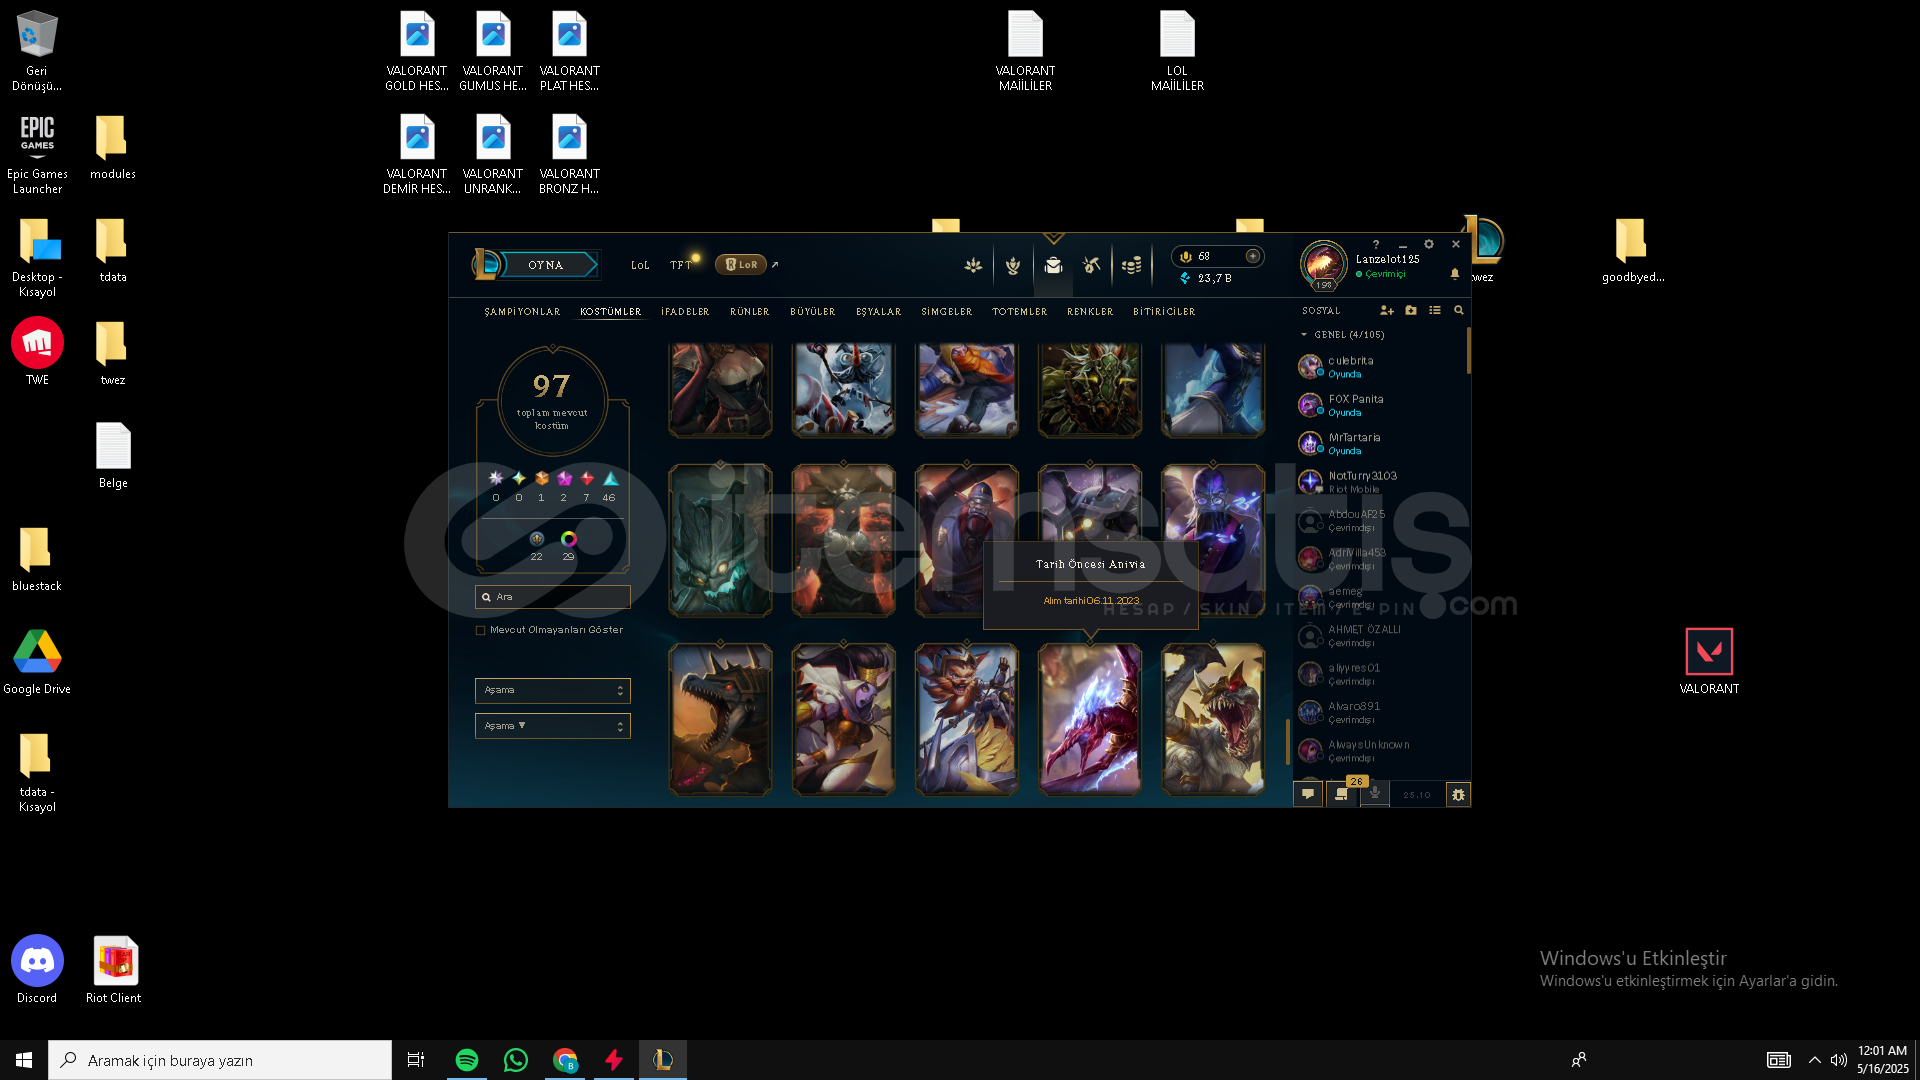Switch to BÜYÜLER tab

click(x=812, y=312)
